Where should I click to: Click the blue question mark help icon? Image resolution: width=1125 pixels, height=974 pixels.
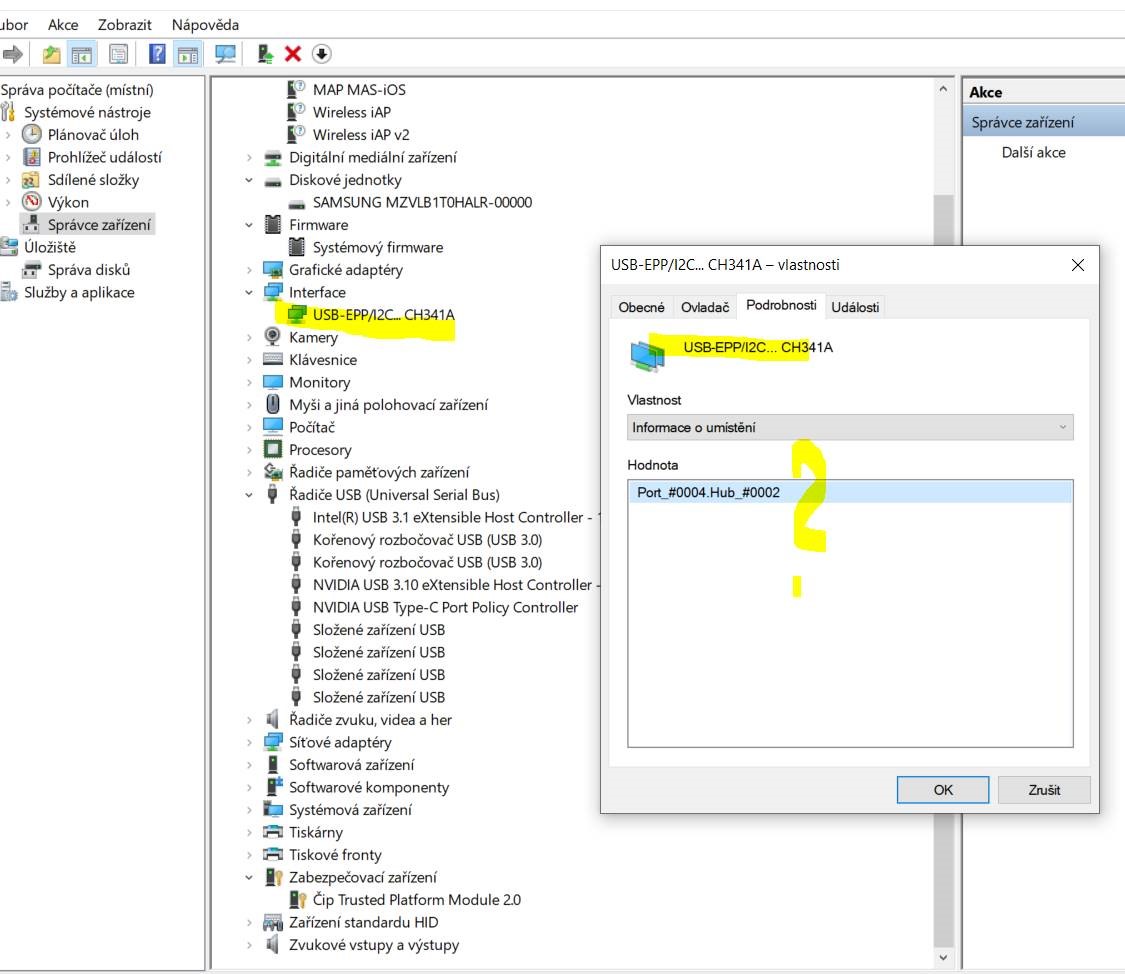click(157, 54)
